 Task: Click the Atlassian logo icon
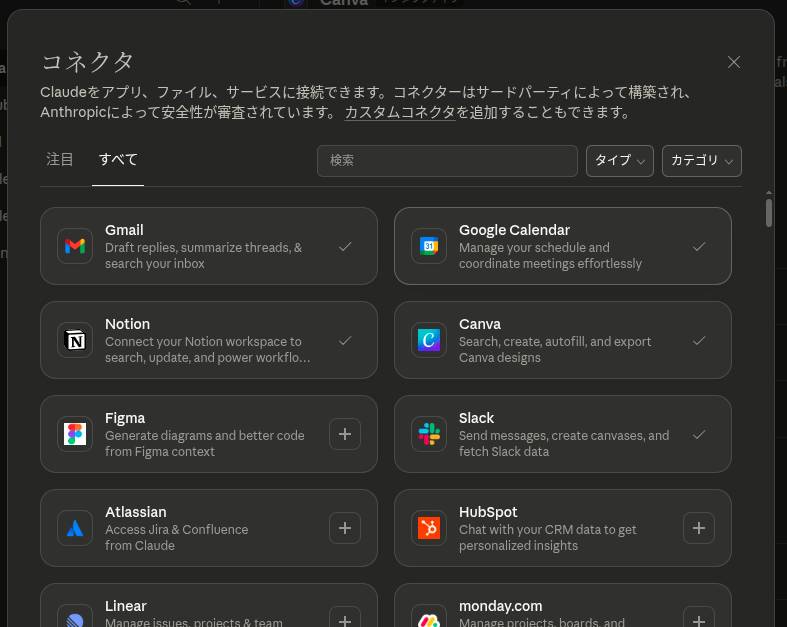coord(75,528)
